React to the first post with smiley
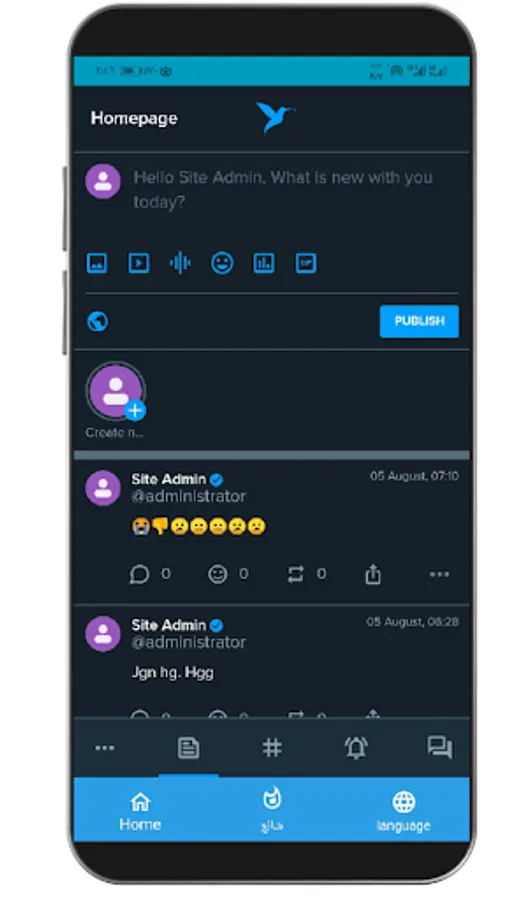This screenshot has height=900, width=526. click(217, 574)
